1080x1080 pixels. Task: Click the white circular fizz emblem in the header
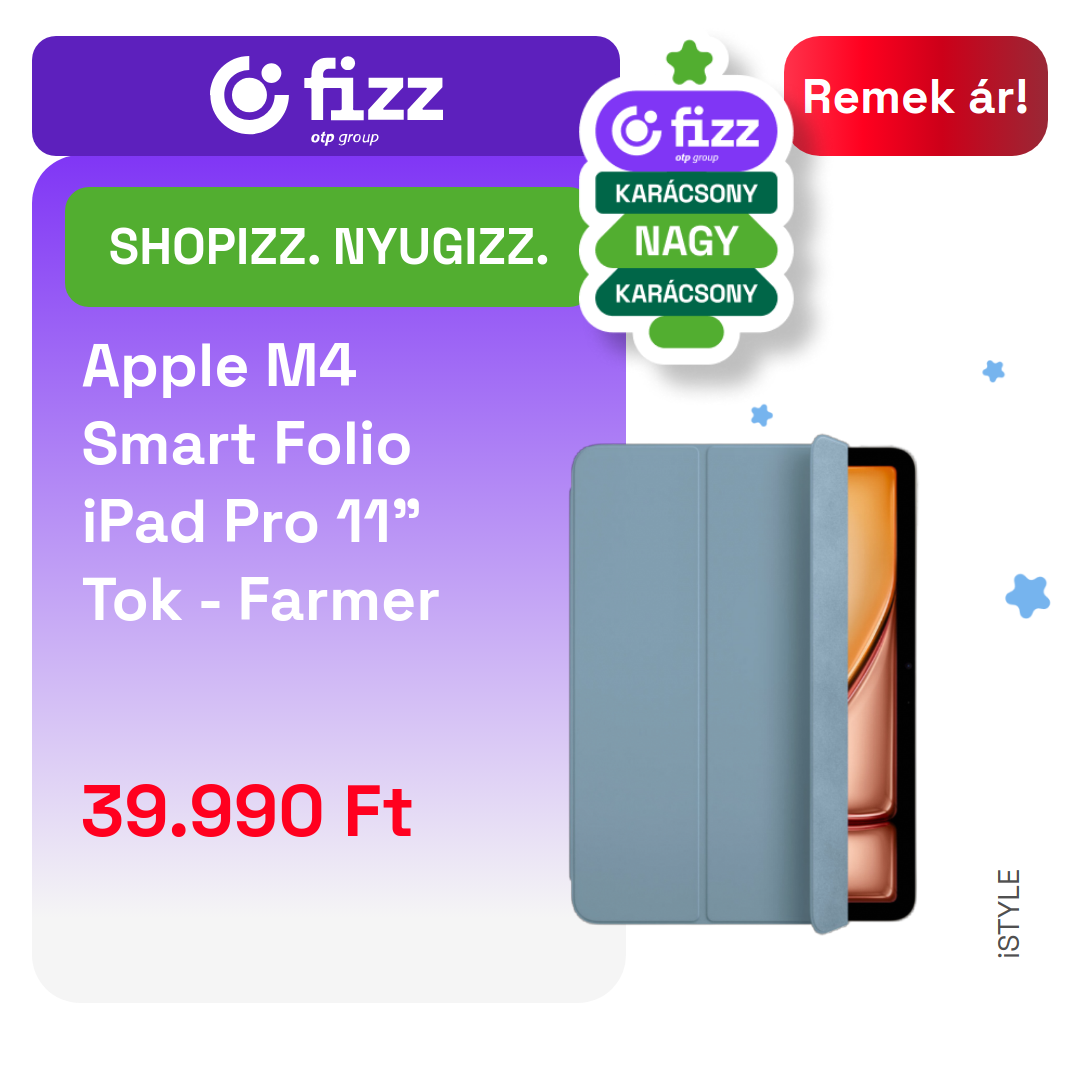249,95
